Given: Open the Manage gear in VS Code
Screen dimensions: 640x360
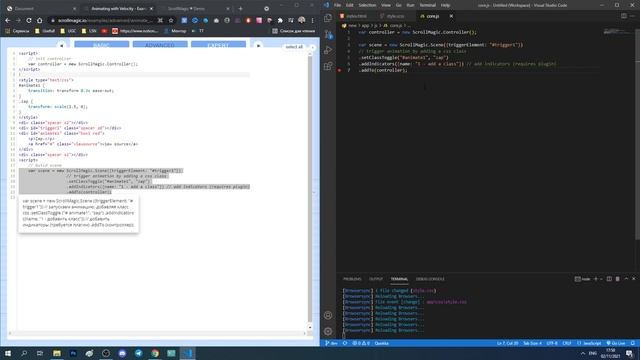Looking at the screenshot, I should tap(328, 331).
